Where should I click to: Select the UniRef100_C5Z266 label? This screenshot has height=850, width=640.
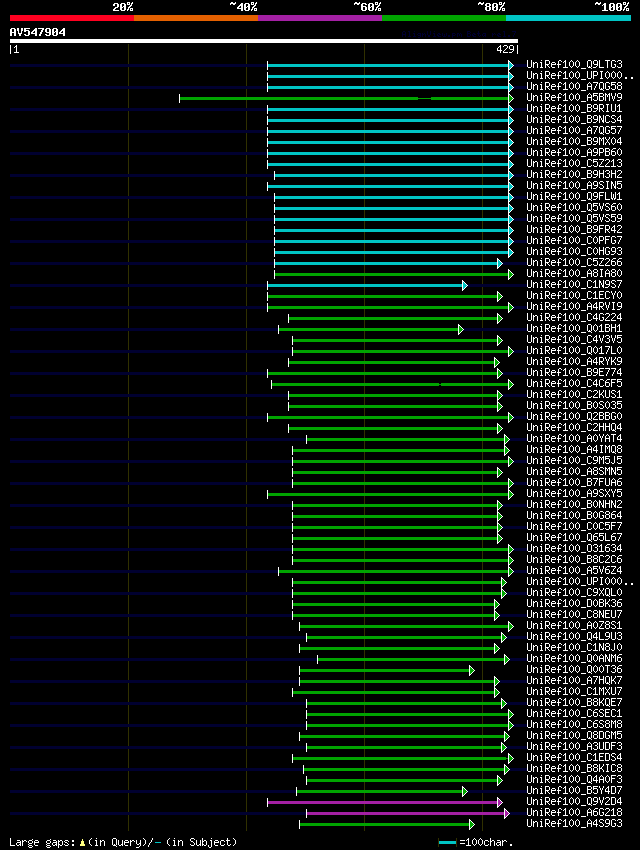[574, 263]
